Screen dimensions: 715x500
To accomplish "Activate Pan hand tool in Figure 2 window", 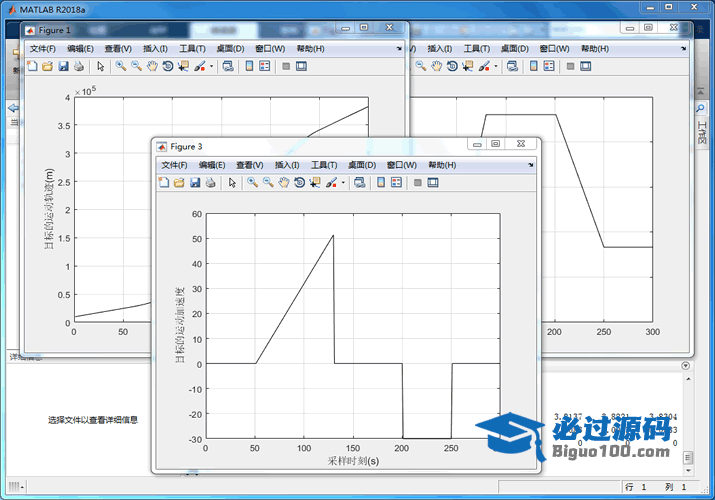I will (436, 67).
